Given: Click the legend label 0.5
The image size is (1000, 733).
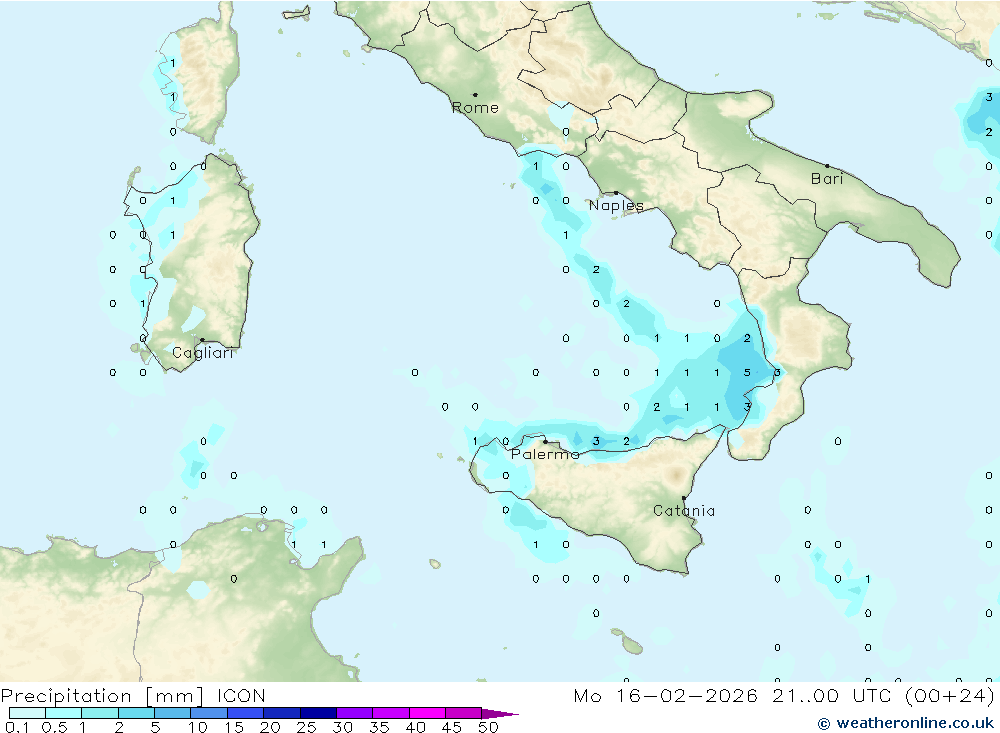Looking at the screenshot, I should click(54, 727).
